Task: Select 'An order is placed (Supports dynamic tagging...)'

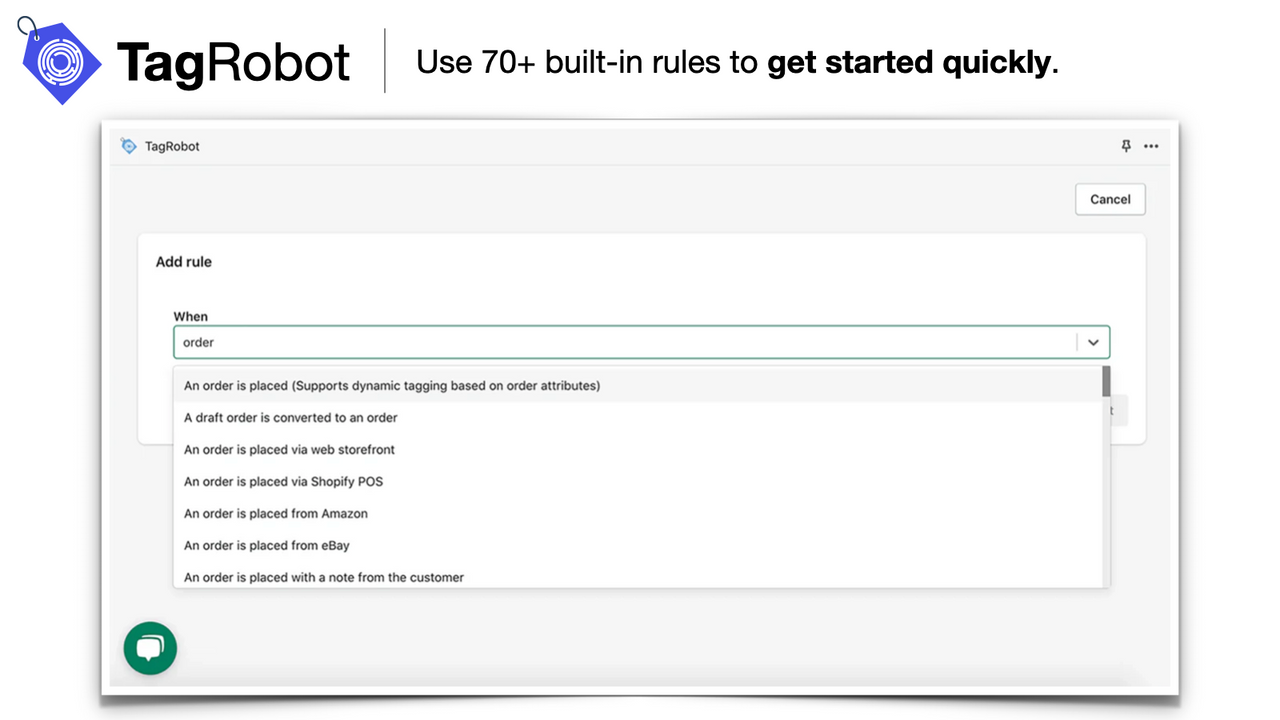Action: [637, 385]
